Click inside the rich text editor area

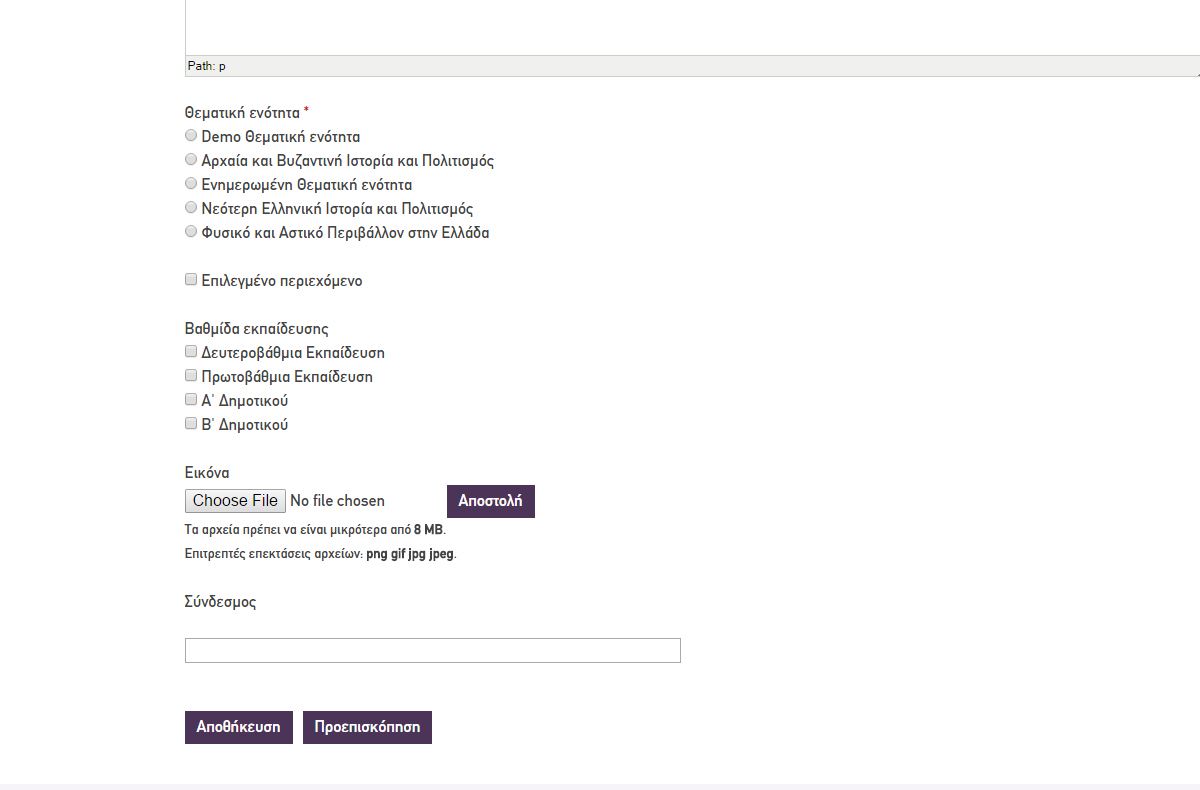690,25
